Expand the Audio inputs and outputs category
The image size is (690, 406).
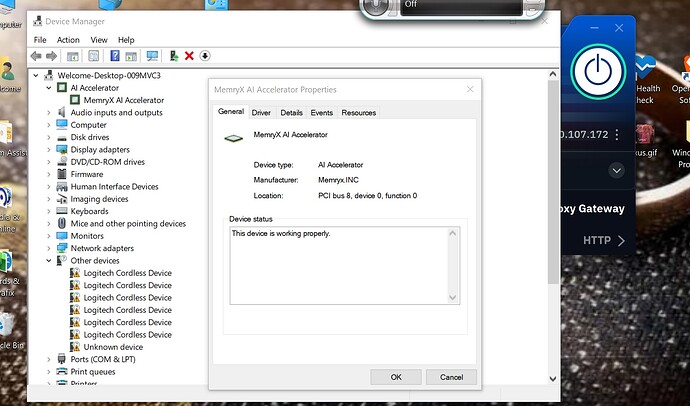click(x=49, y=113)
